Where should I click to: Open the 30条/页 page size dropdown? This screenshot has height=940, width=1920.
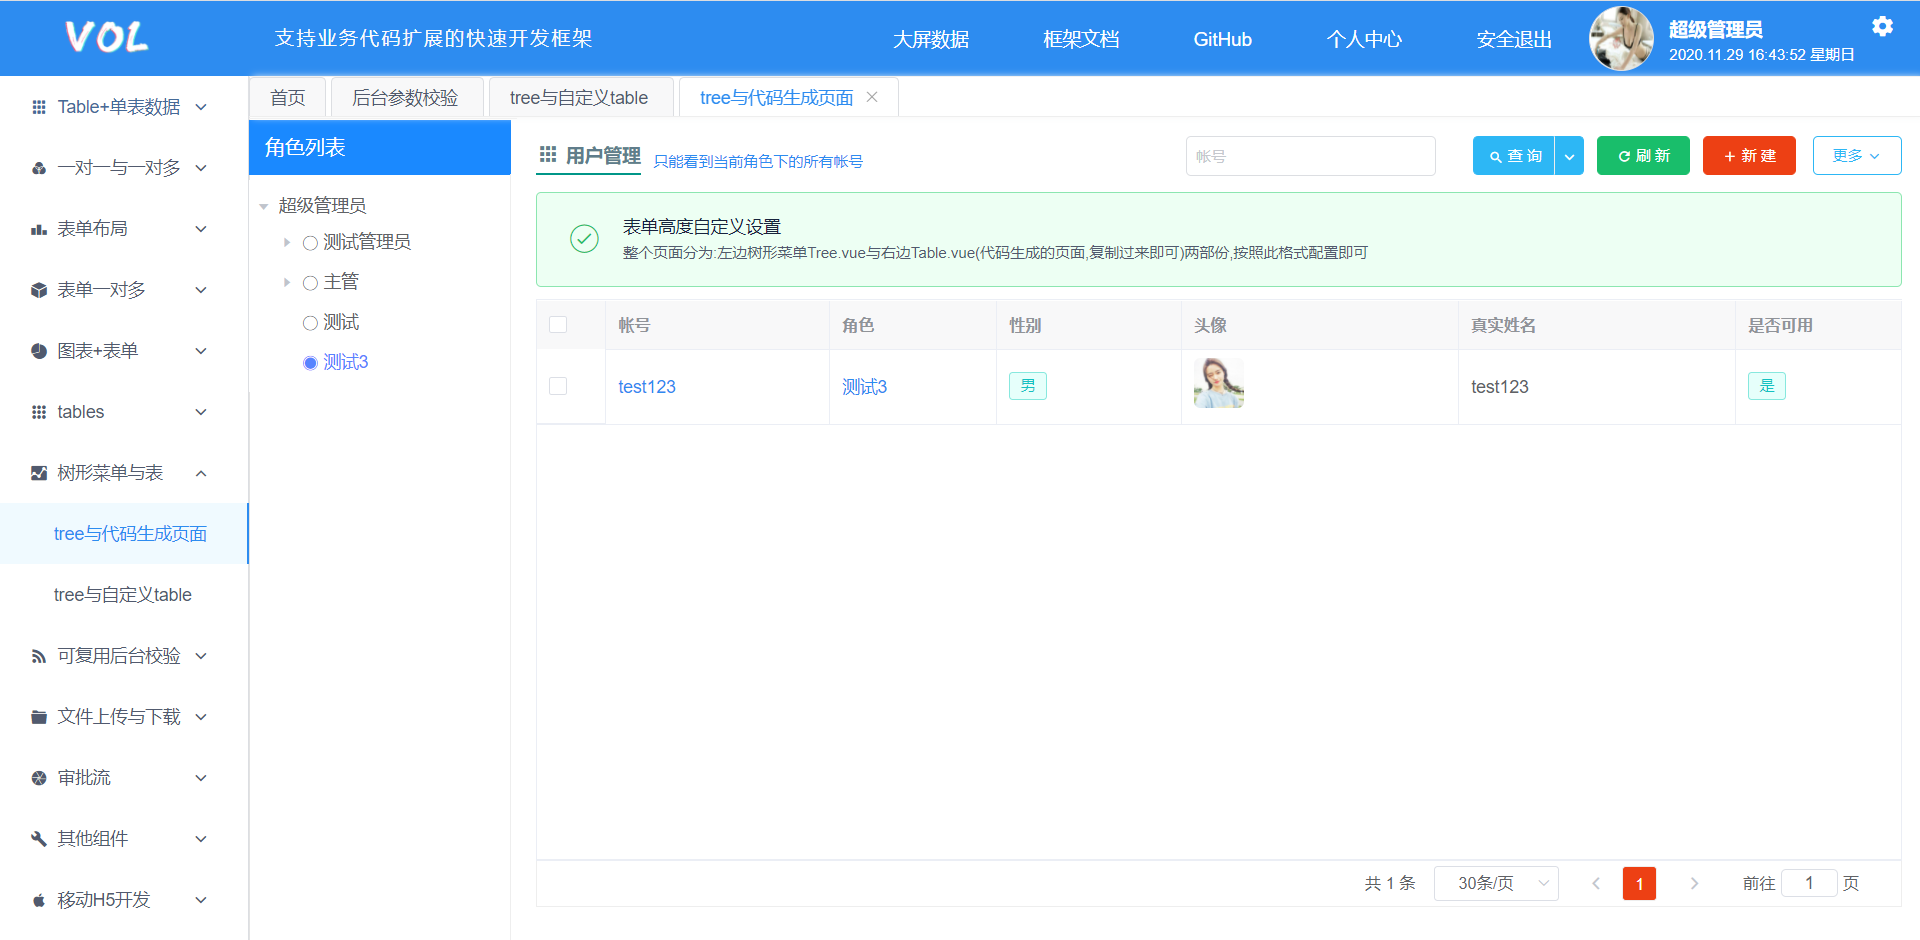1495,883
